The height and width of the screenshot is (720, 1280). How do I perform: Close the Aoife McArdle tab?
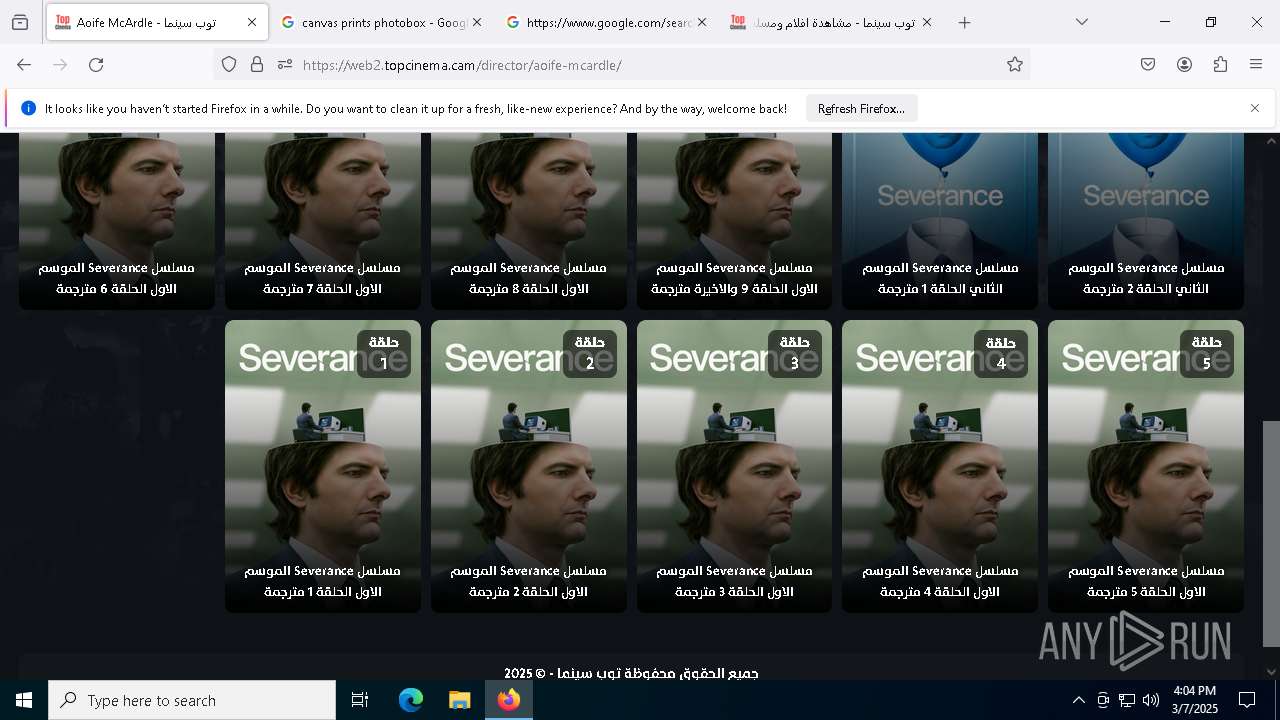click(x=252, y=22)
